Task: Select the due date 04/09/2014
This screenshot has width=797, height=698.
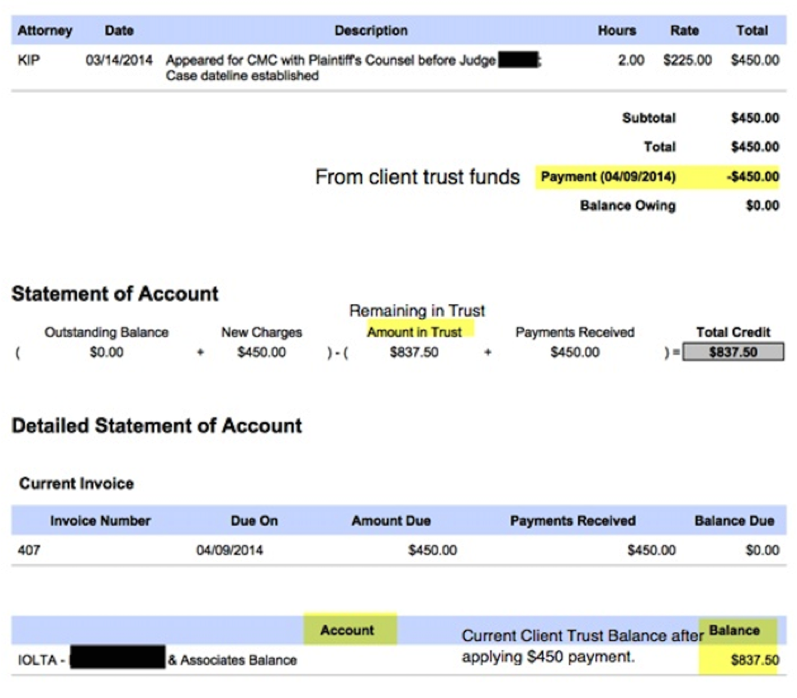Action: pos(229,550)
